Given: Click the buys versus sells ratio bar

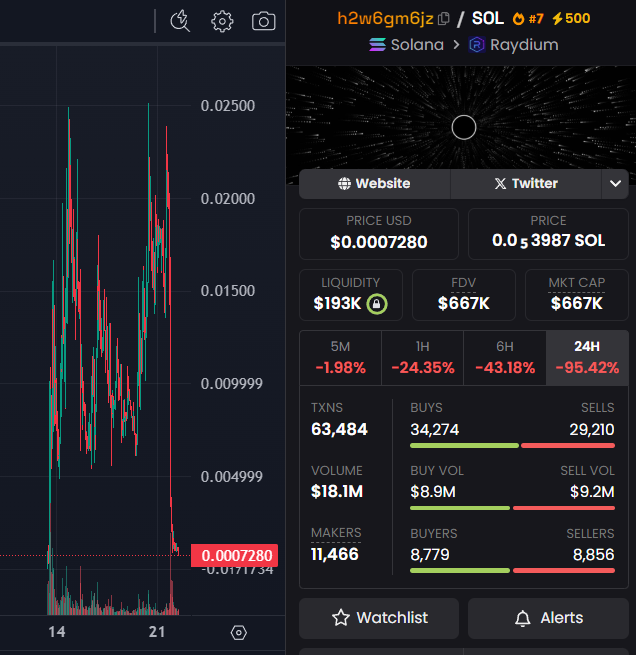Looking at the screenshot, I should pos(512,446).
